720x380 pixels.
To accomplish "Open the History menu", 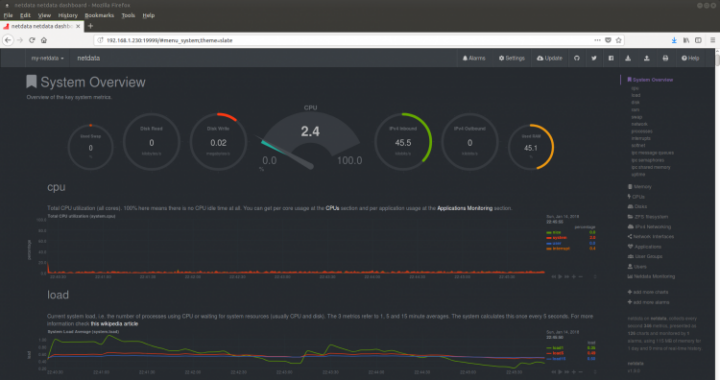I will click(x=68, y=15).
